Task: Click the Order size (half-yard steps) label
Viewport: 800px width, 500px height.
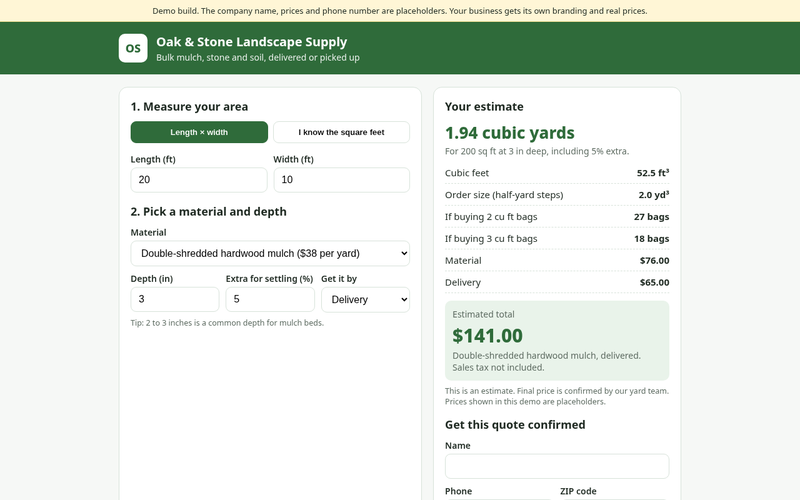Action: pyautogui.click(x=504, y=195)
